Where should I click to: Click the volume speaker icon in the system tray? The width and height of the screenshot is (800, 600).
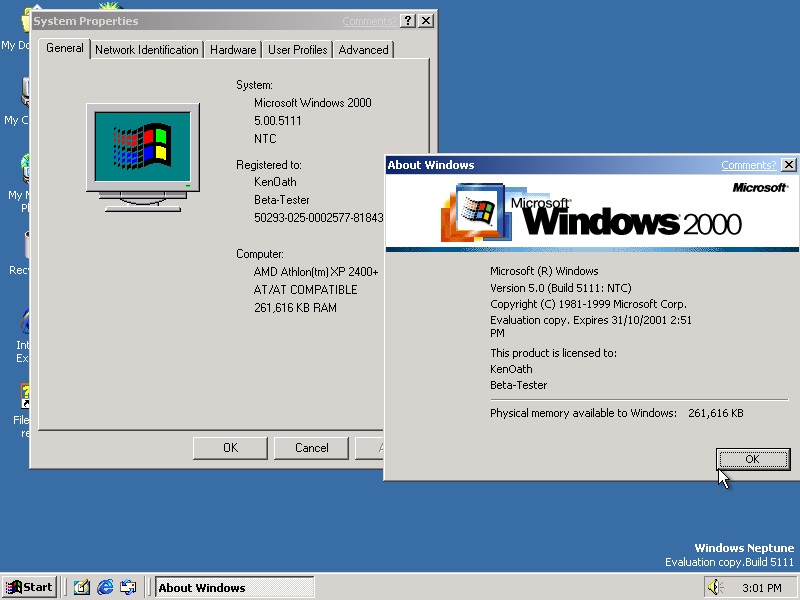pyautogui.click(x=715, y=587)
